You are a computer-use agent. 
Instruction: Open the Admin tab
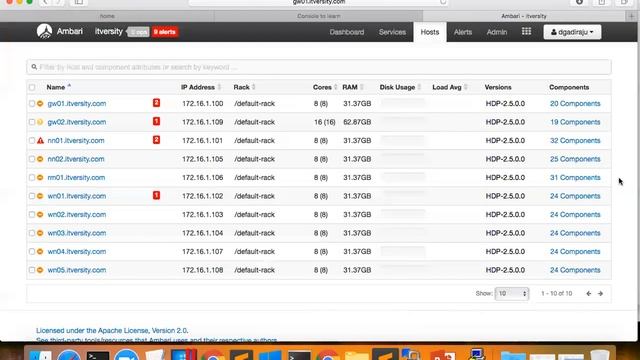click(497, 32)
